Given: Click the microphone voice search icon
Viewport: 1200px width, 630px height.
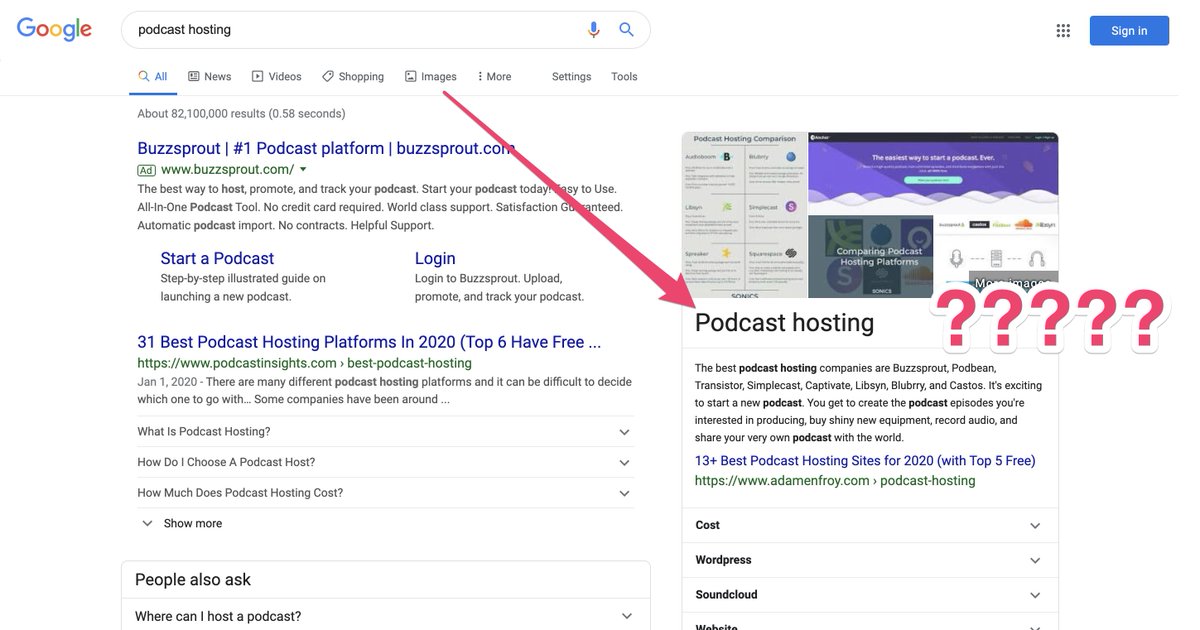Looking at the screenshot, I should pyautogui.click(x=594, y=30).
